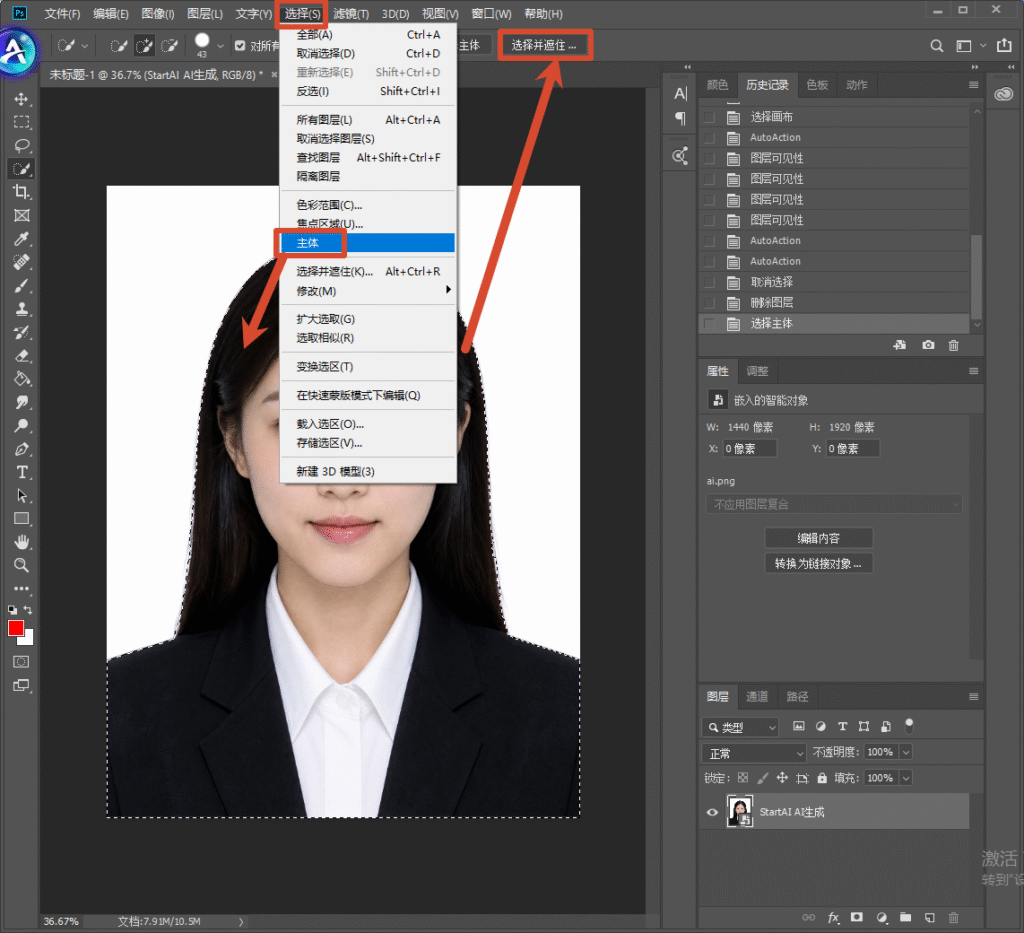Select the Move tool

coord(22,99)
